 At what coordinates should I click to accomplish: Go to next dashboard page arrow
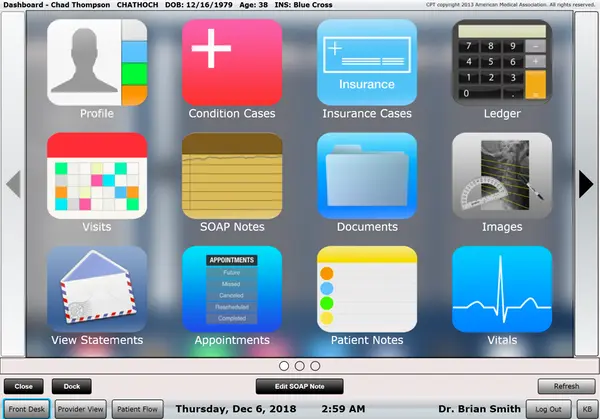click(586, 184)
